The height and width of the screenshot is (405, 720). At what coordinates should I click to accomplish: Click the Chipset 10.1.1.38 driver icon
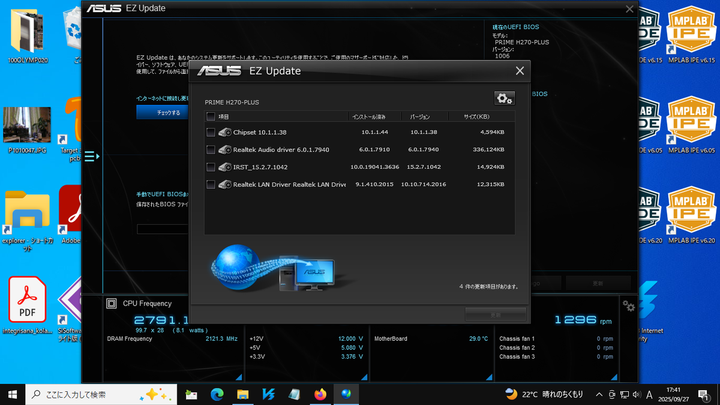225,132
